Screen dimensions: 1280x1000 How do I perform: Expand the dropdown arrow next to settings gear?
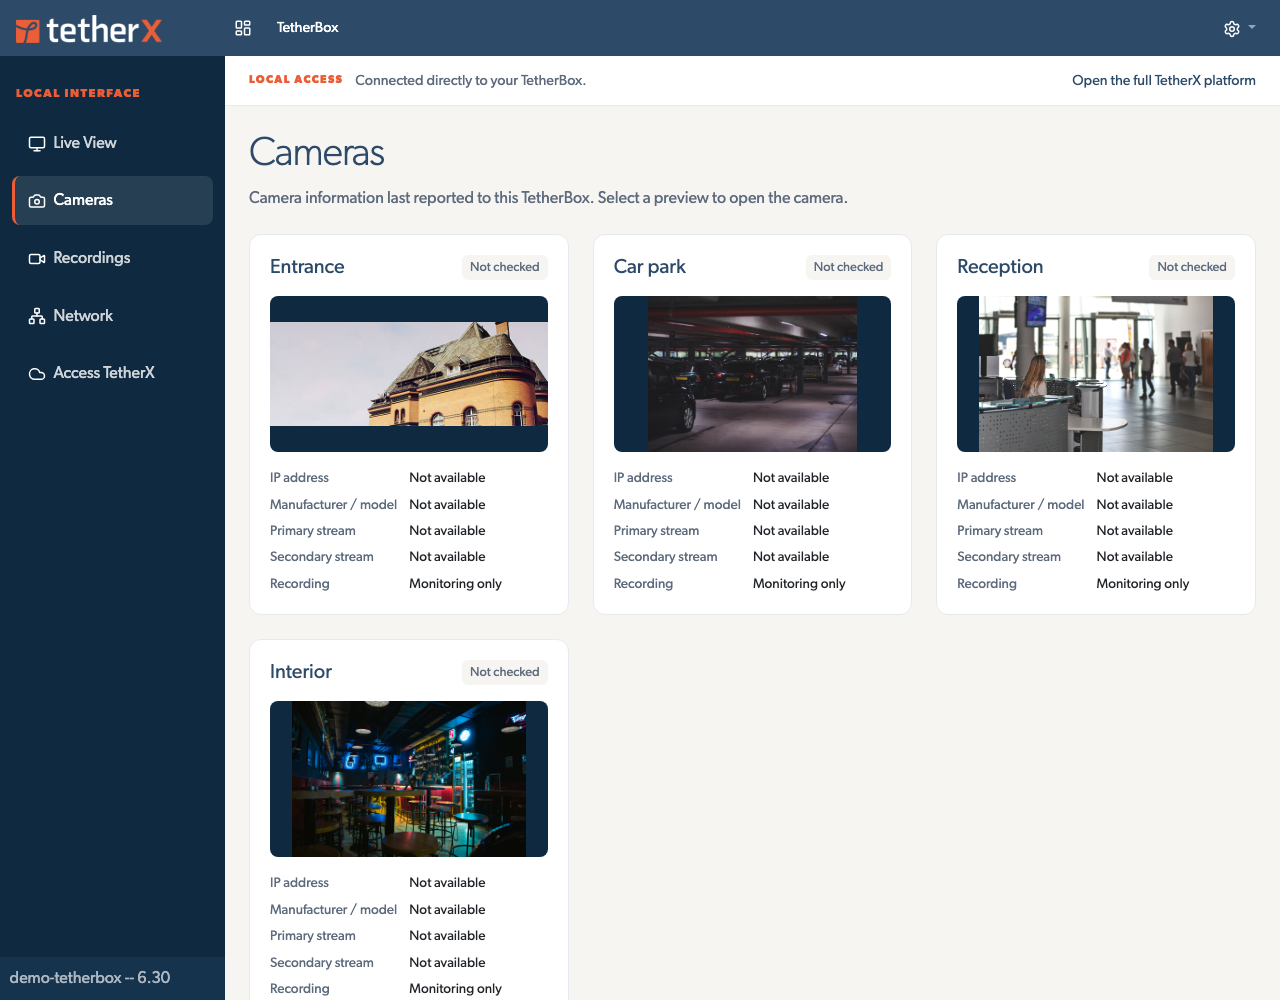tap(1252, 28)
